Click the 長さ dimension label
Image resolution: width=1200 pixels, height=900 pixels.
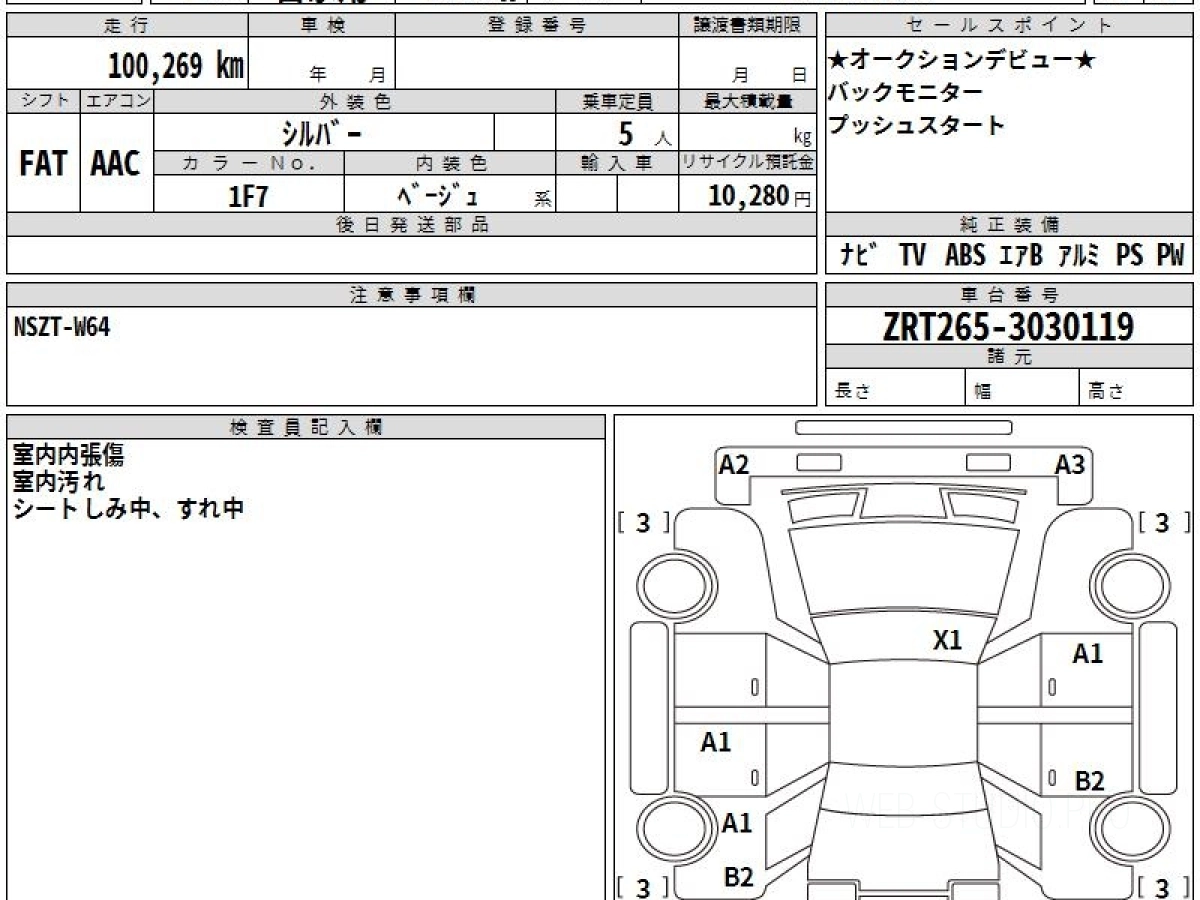[852, 392]
